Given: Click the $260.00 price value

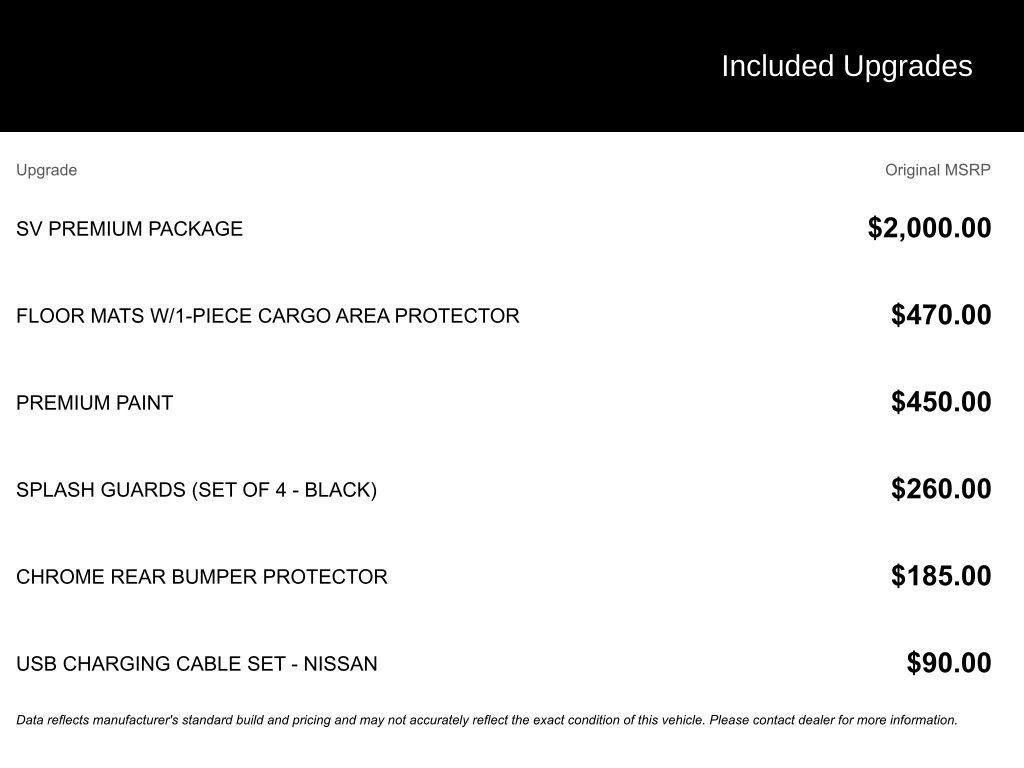Looking at the screenshot, I should [941, 488].
